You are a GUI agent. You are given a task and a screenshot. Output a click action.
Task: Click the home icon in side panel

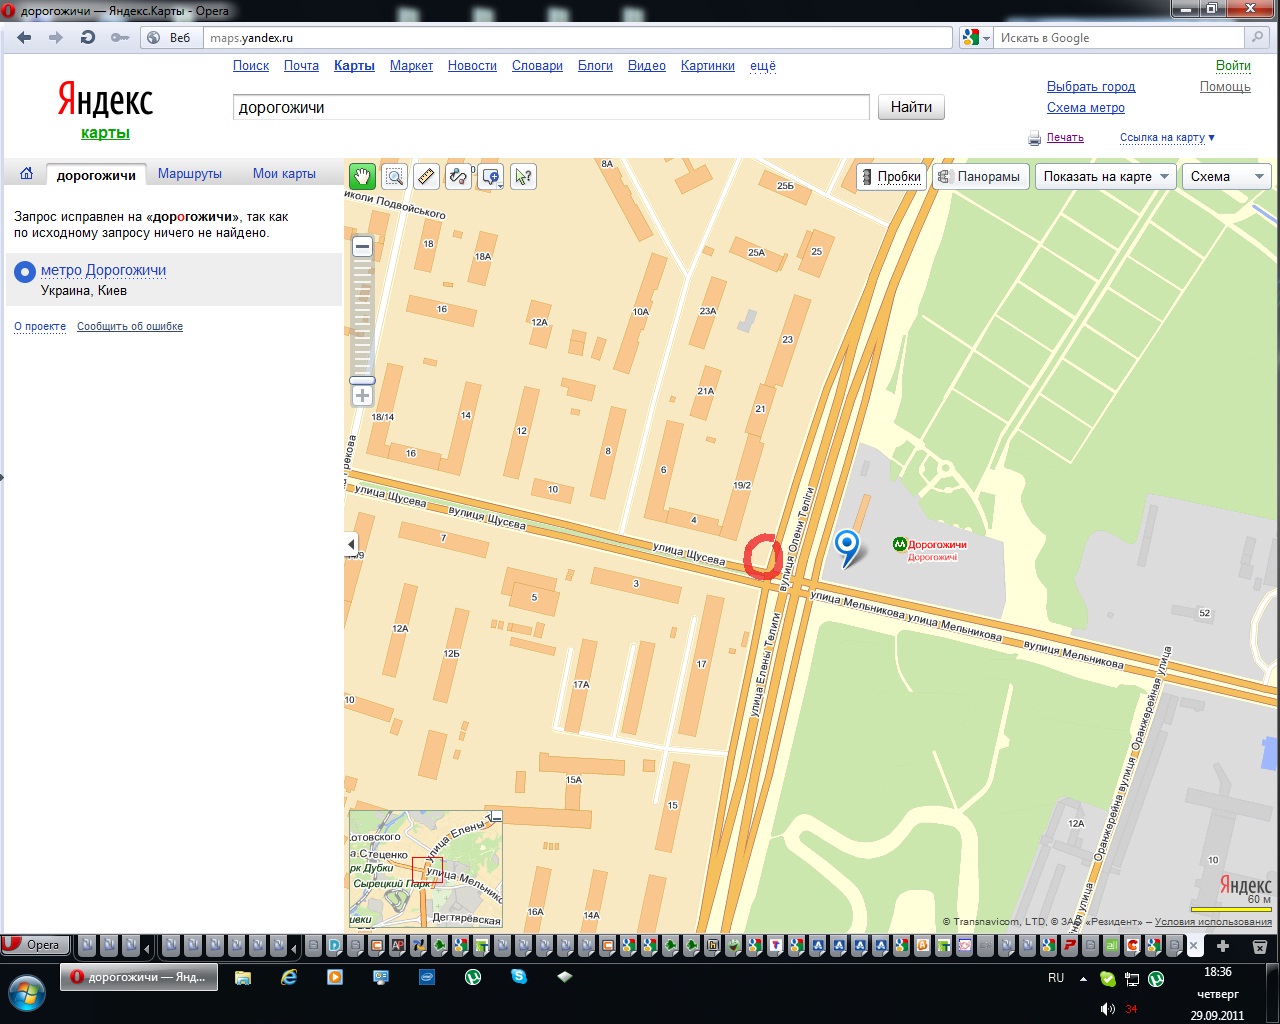(26, 174)
